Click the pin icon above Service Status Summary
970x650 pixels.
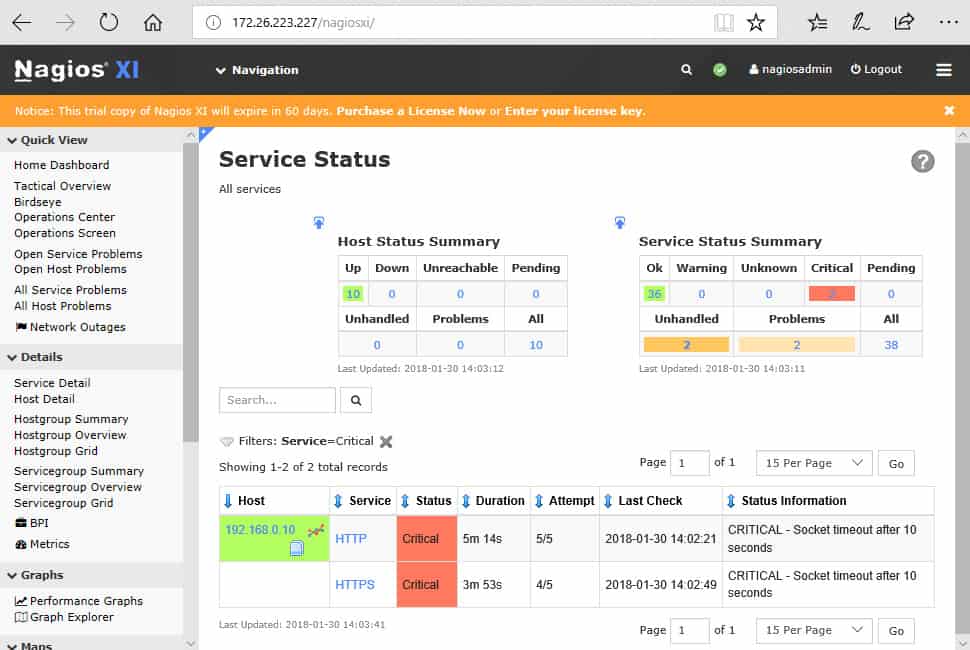click(620, 223)
